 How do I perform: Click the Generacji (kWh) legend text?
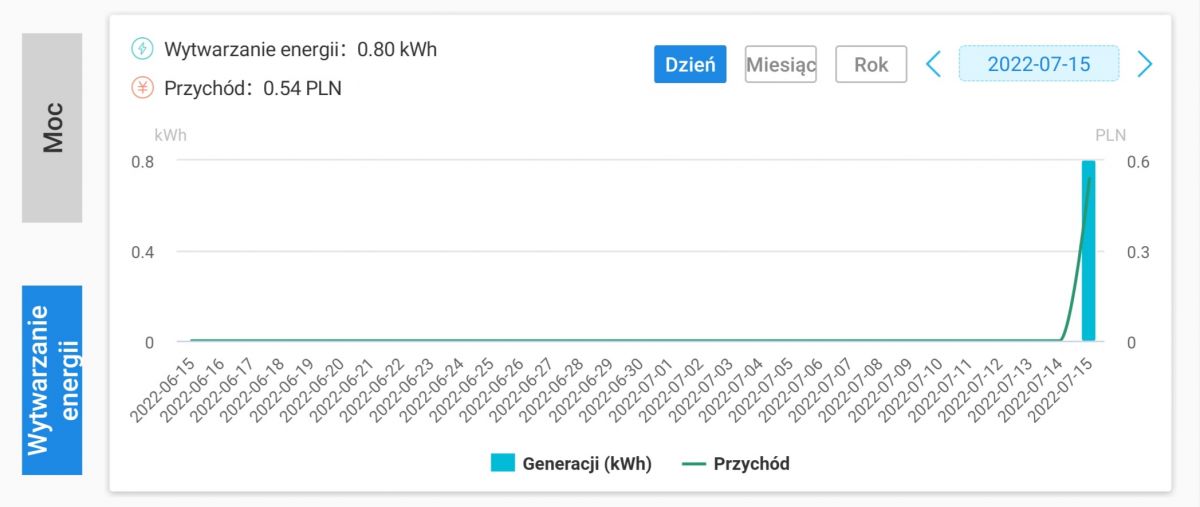tap(587, 464)
